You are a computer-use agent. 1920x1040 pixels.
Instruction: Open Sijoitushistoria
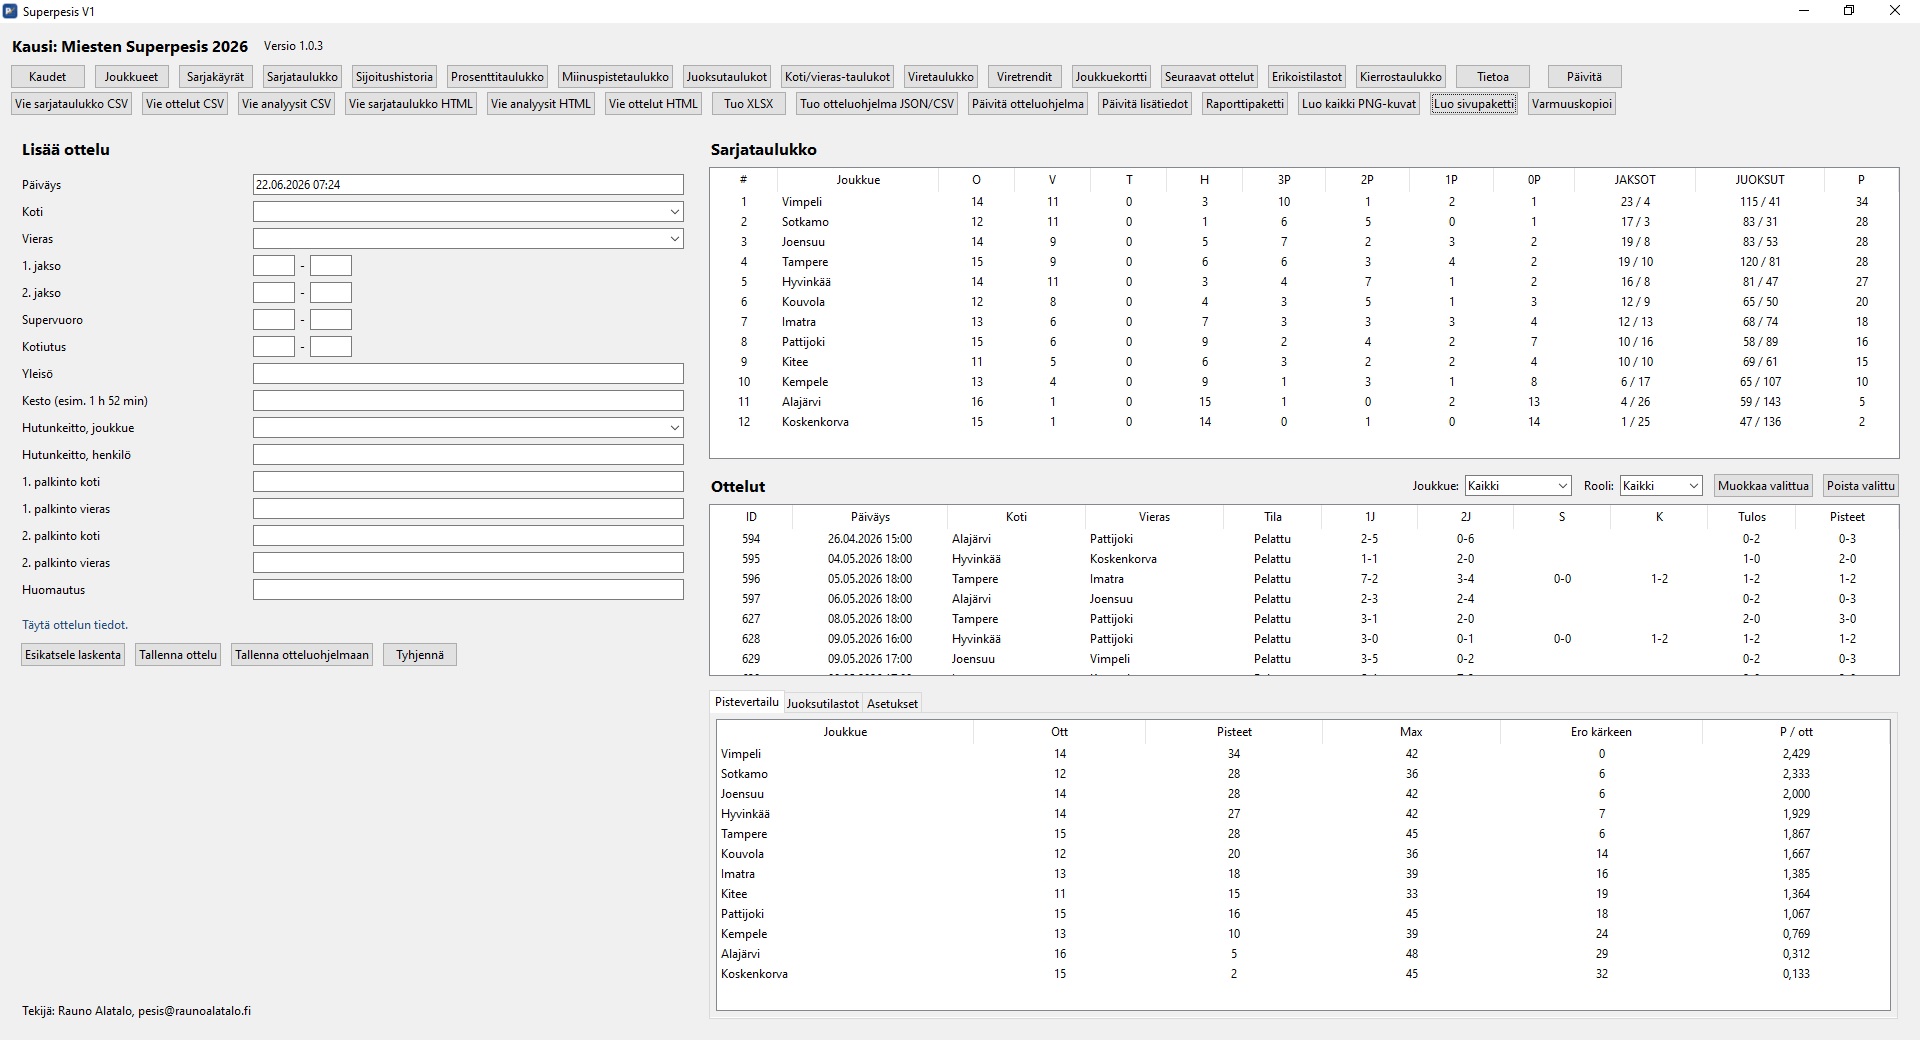[394, 77]
